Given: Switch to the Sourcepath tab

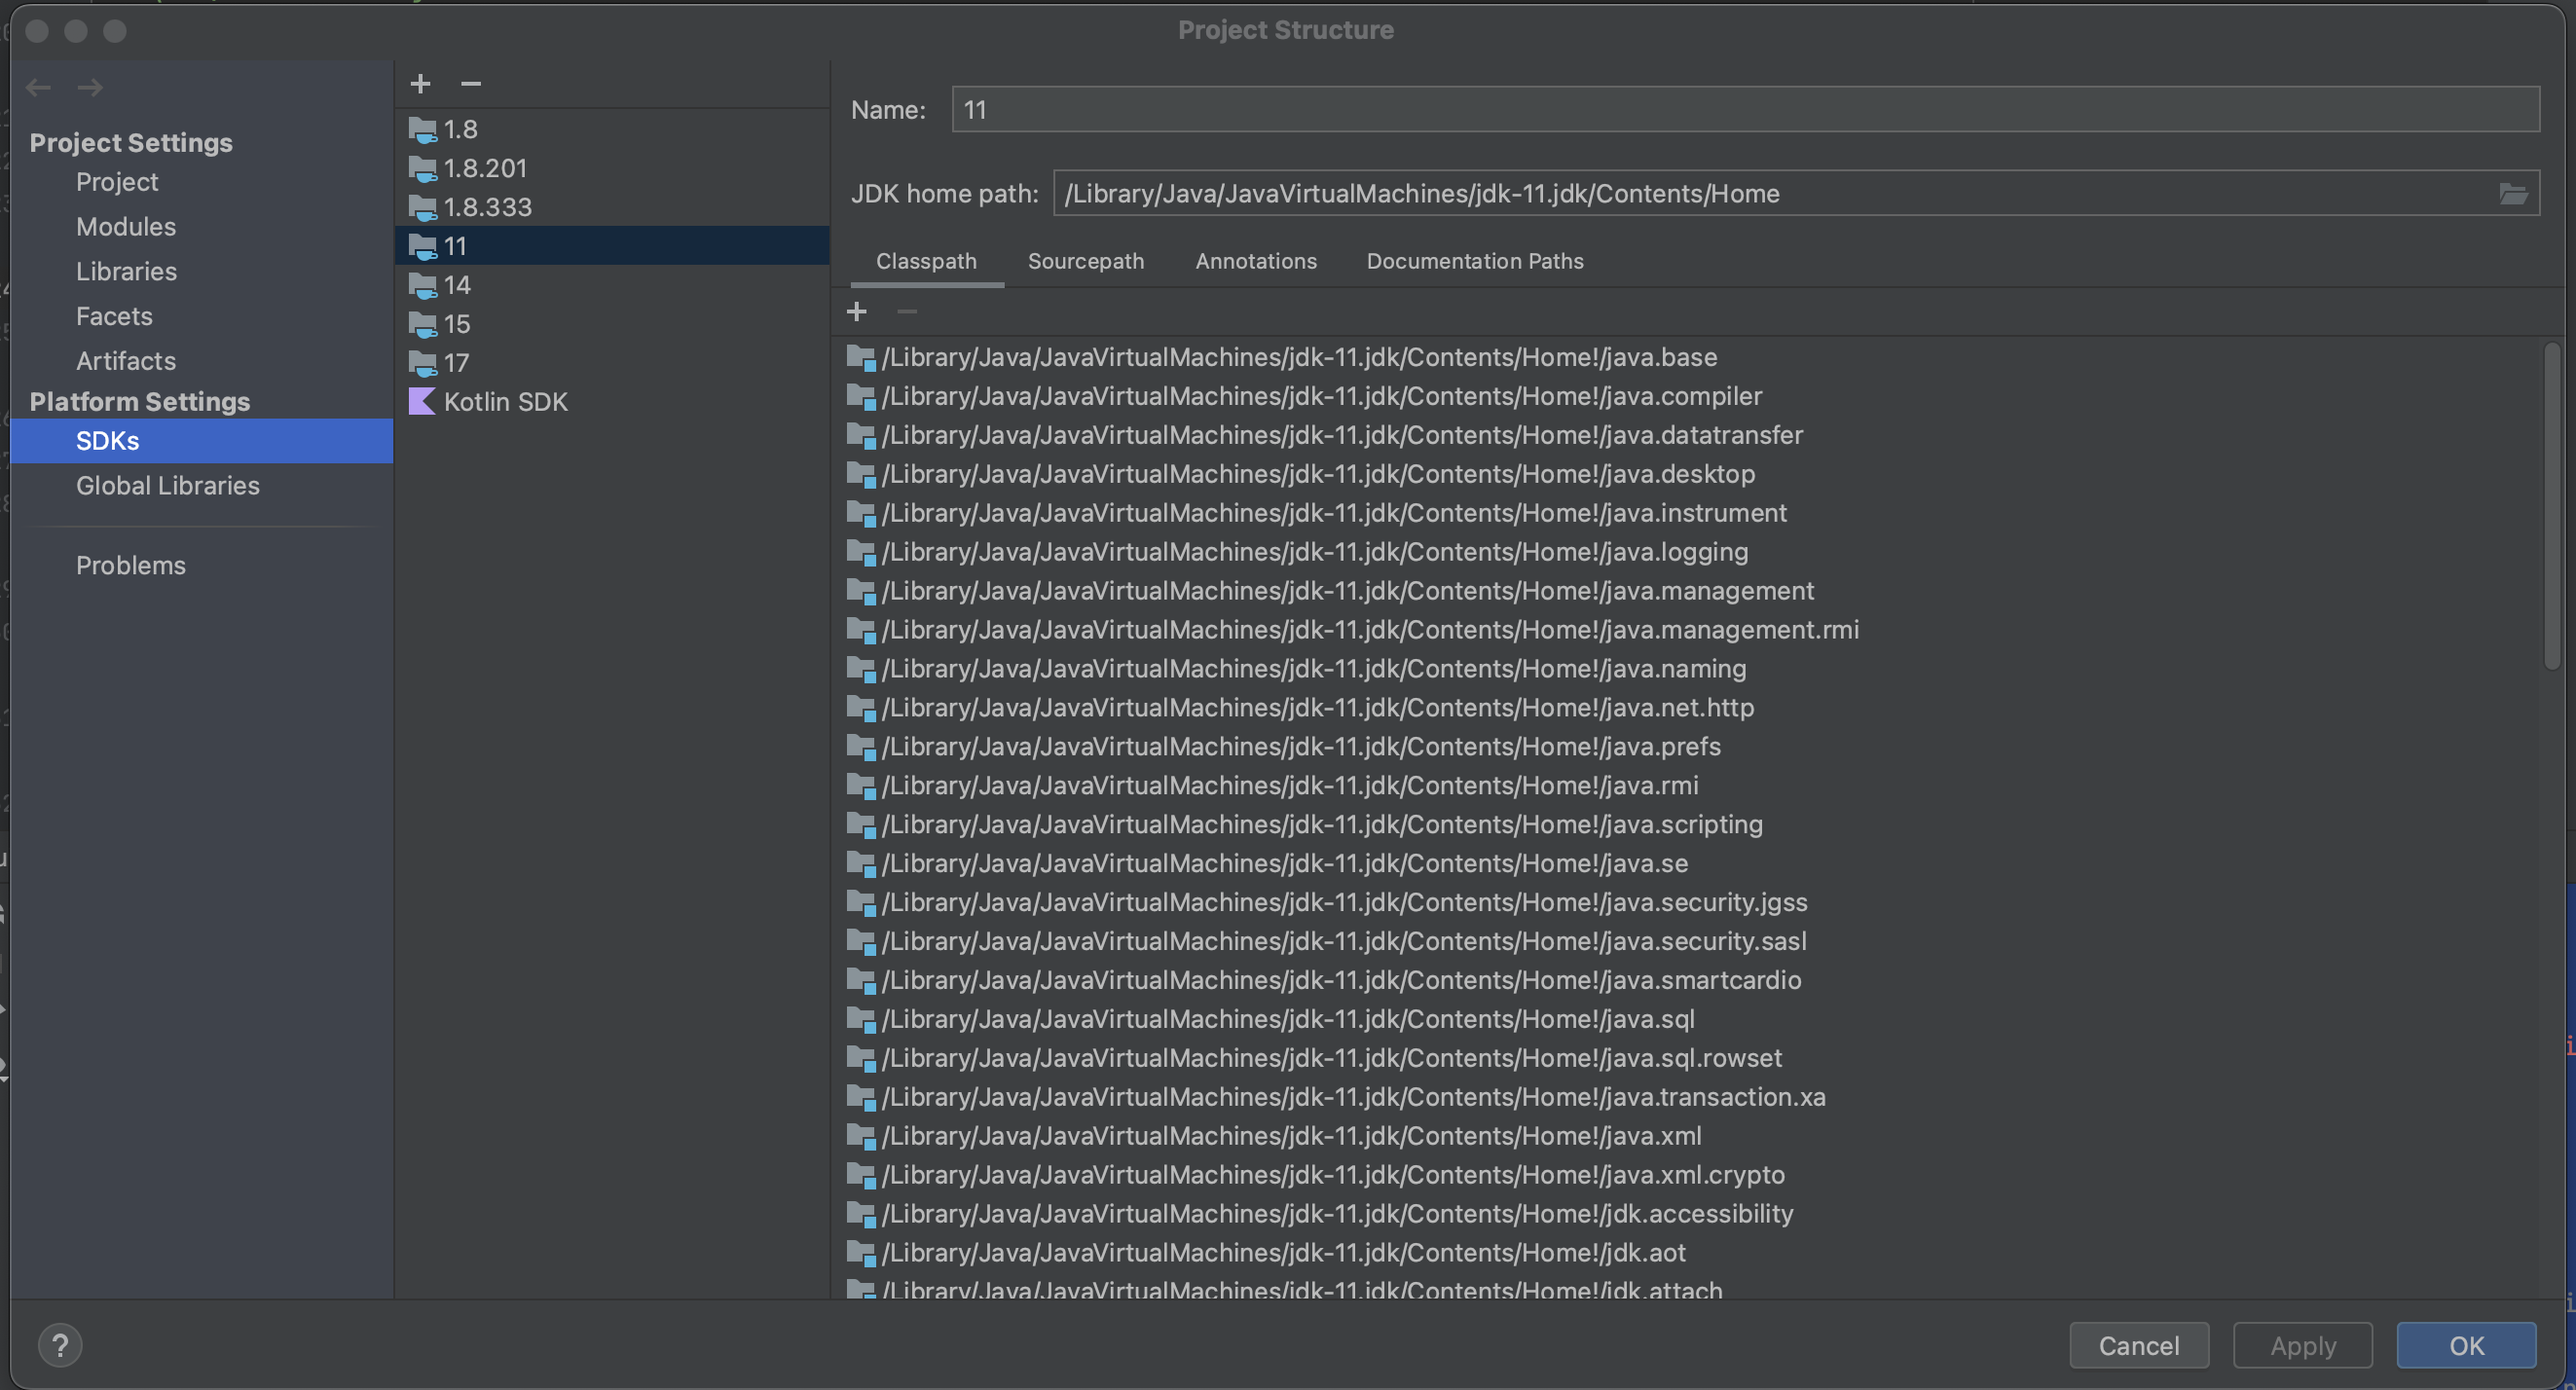Looking at the screenshot, I should [x=1086, y=261].
